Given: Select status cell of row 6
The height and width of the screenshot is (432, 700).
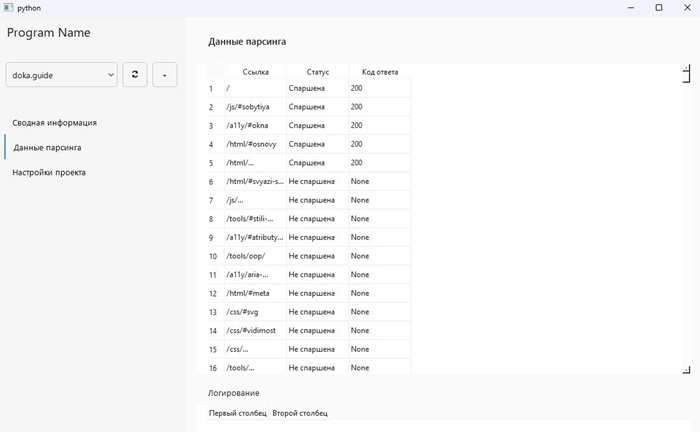Looking at the screenshot, I should click(317, 181).
